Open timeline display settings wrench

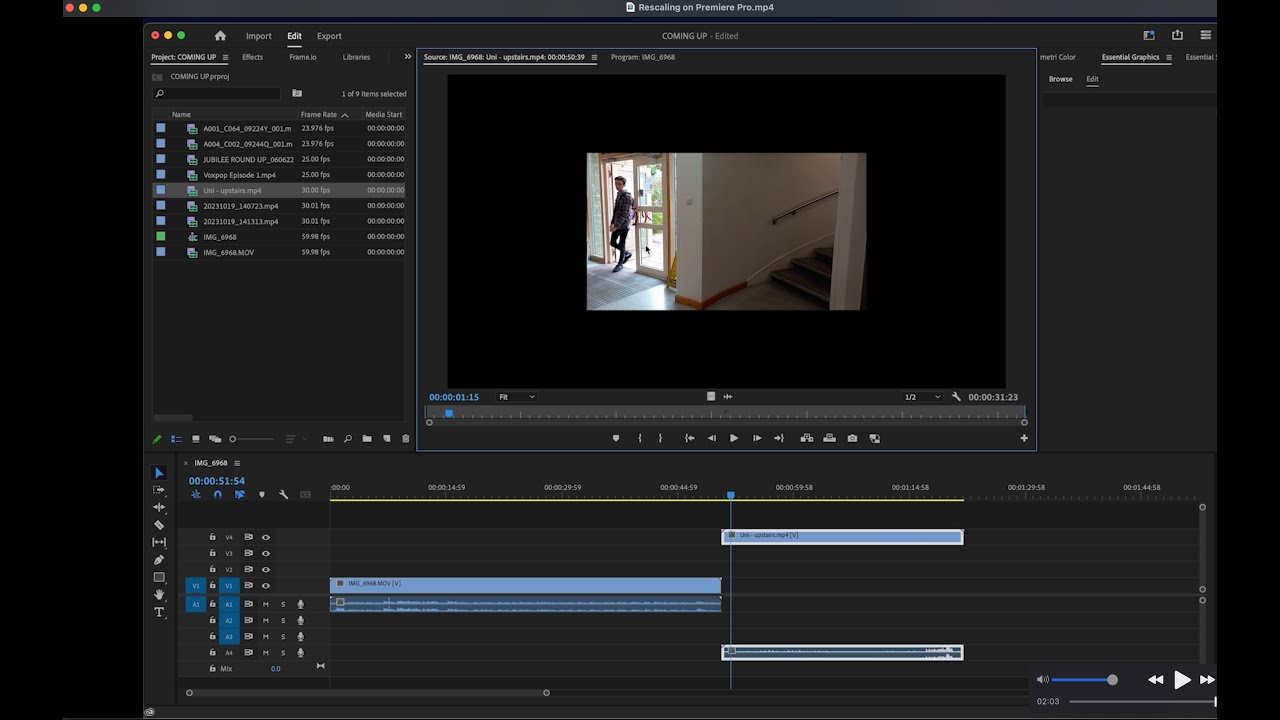pos(284,495)
